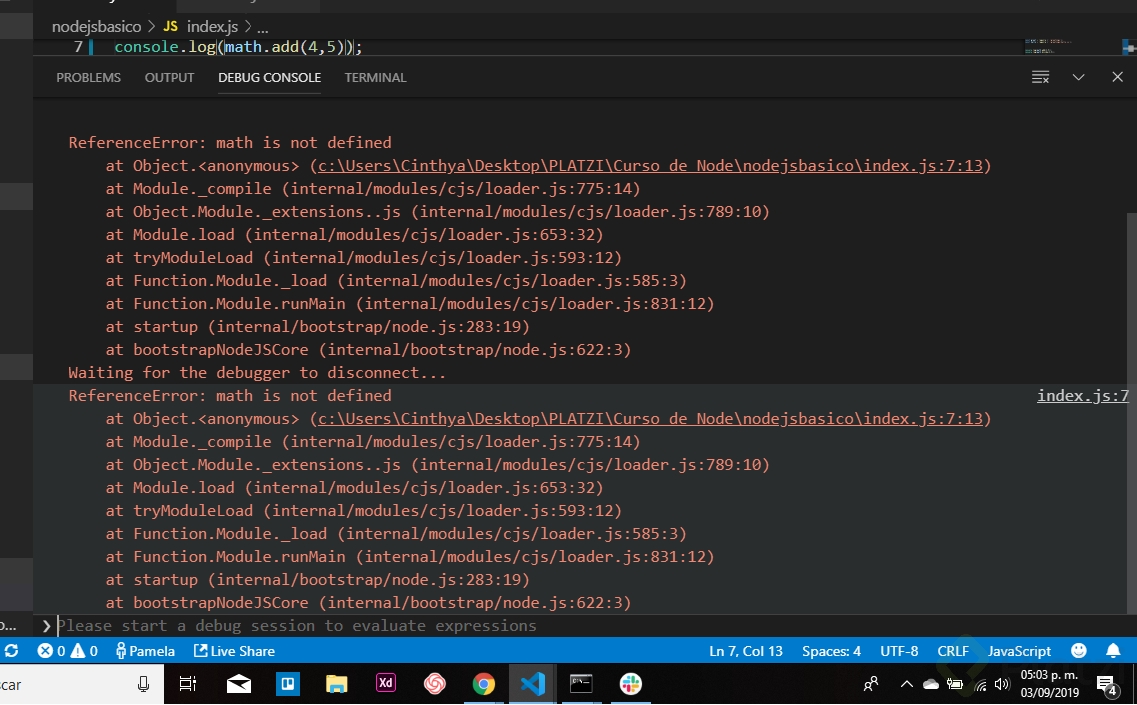The height and width of the screenshot is (705, 1137).
Task: Open Windows Task View
Action: tap(188, 684)
